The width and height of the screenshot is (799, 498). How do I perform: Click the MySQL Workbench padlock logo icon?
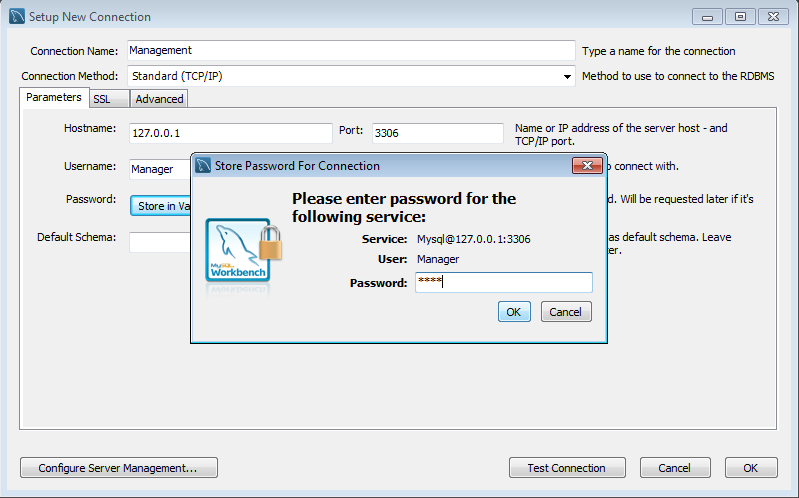(244, 253)
